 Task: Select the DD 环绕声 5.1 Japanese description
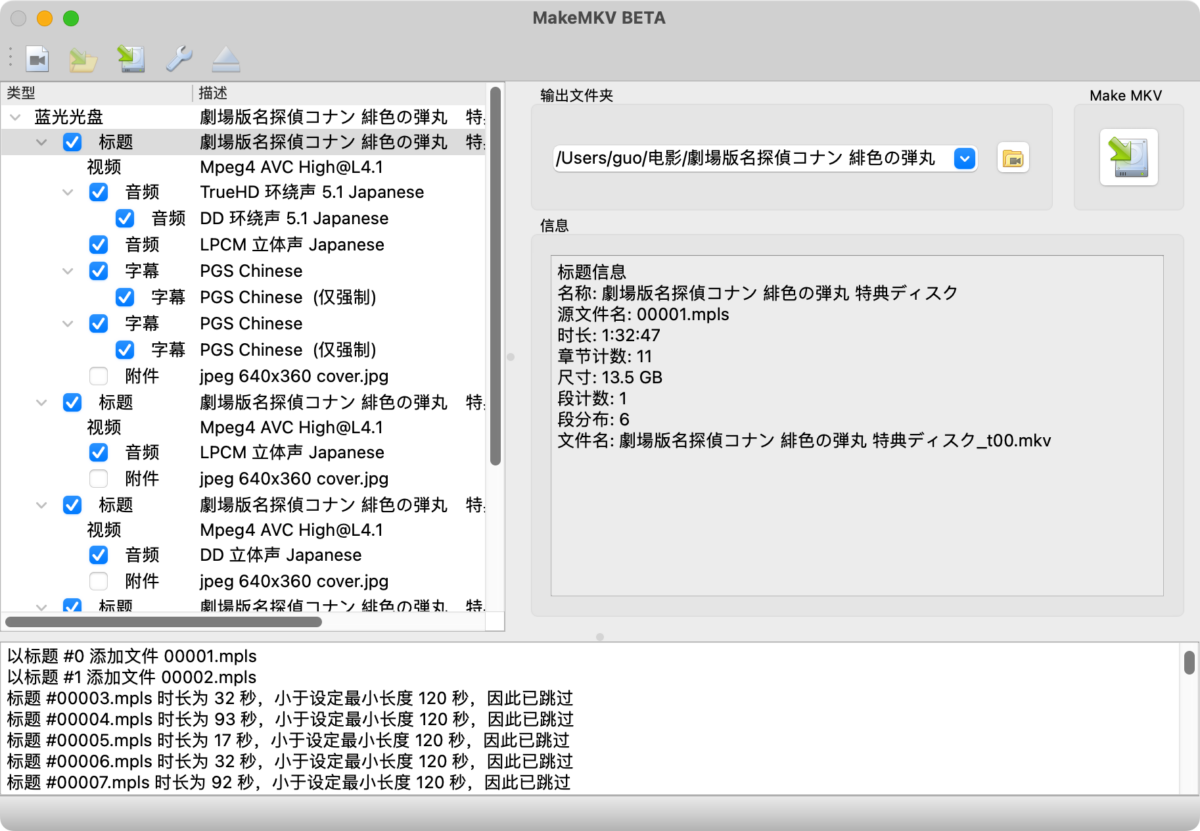pyautogui.click(x=294, y=218)
